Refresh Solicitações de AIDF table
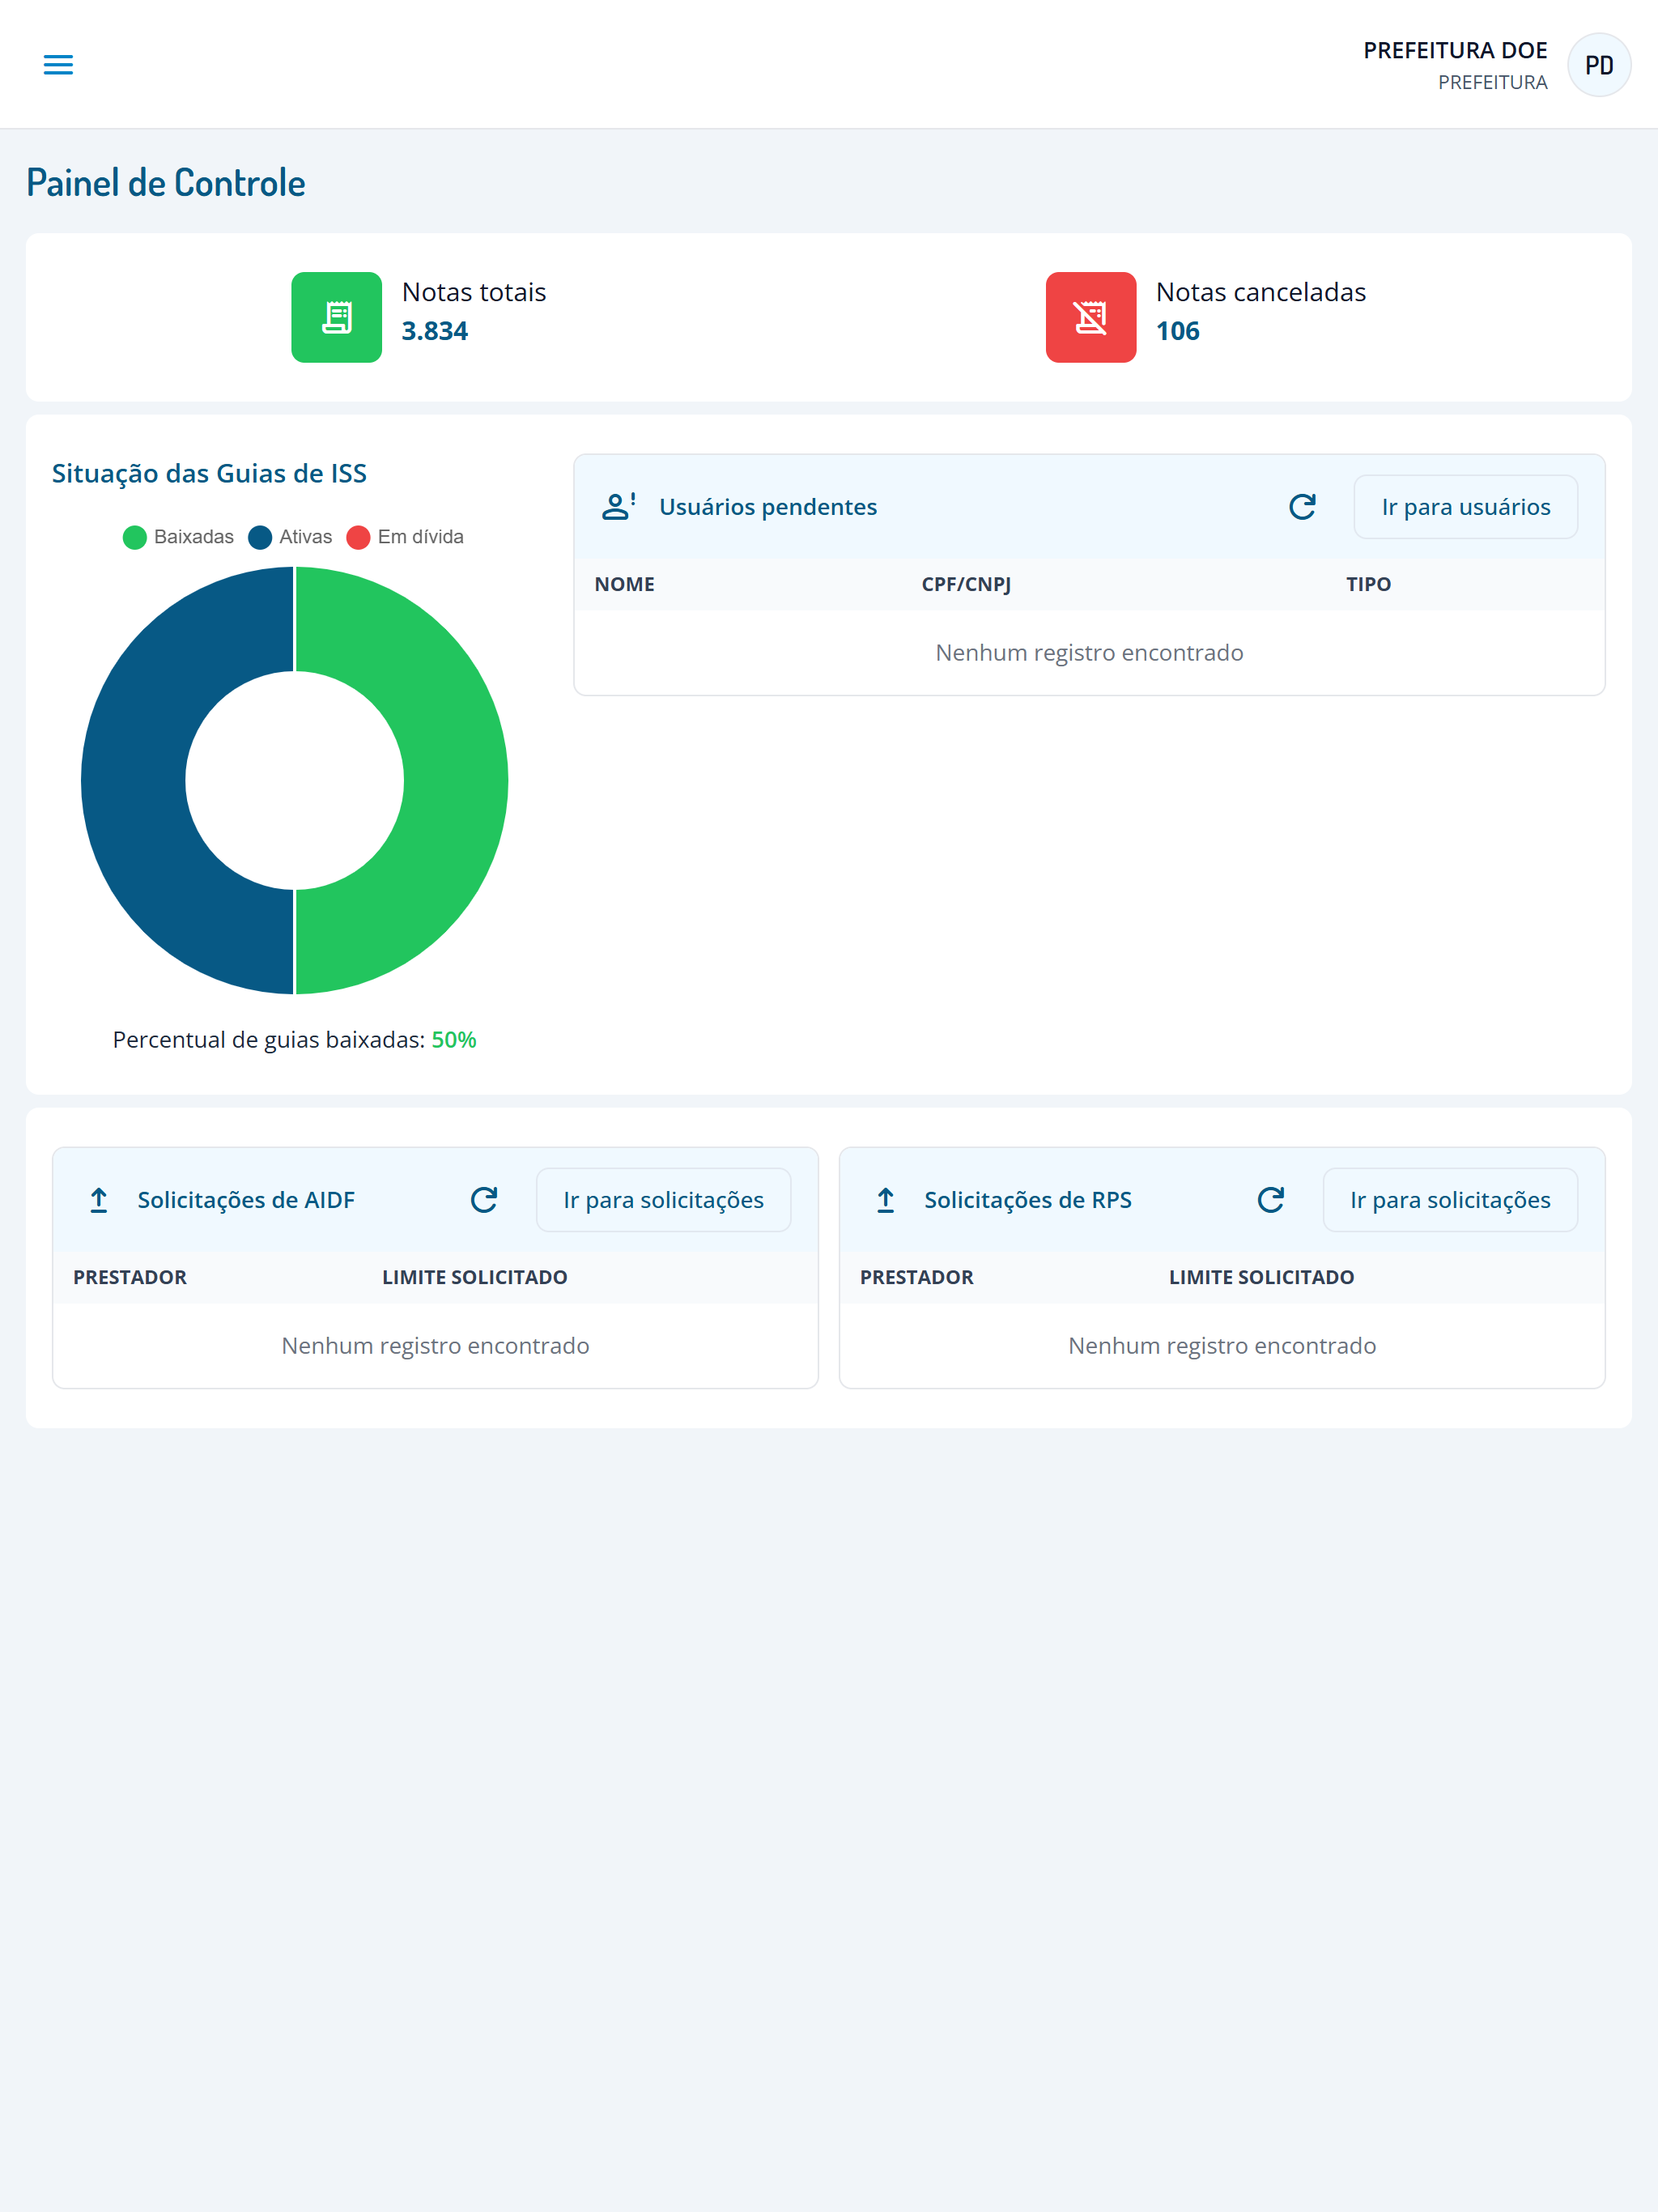The width and height of the screenshot is (1658, 2212). pos(483,1200)
